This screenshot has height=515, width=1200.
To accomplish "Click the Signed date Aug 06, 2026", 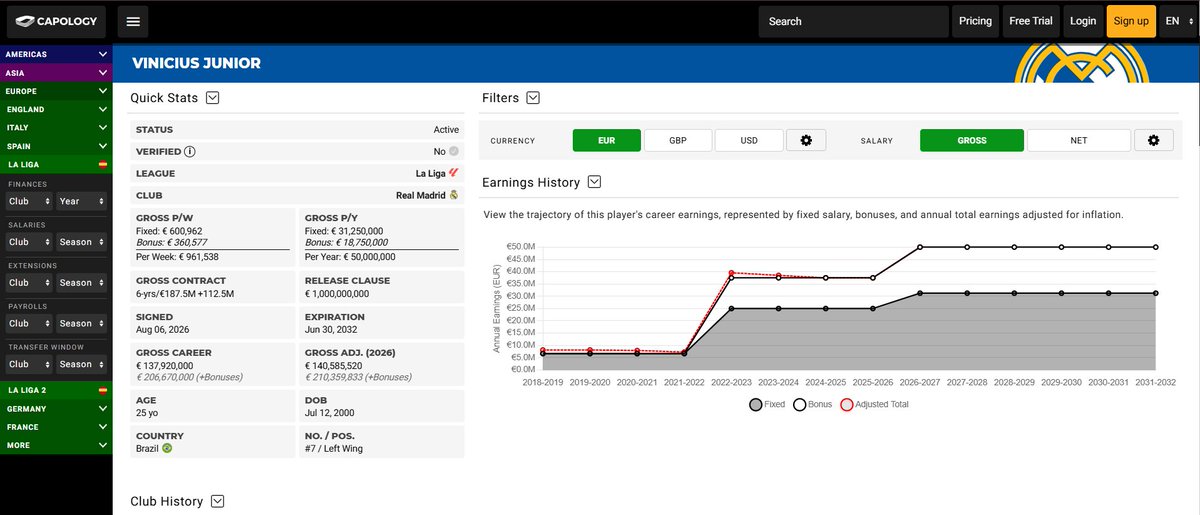I will (x=162, y=330).
